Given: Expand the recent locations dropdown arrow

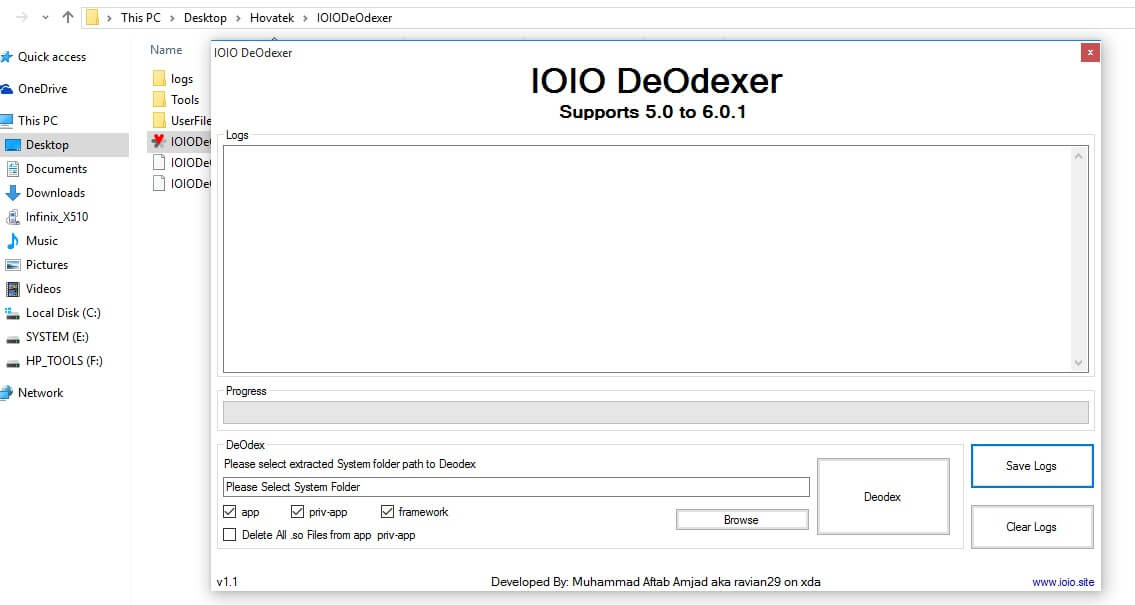Looking at the screenshot, I should tap(45, 17).
